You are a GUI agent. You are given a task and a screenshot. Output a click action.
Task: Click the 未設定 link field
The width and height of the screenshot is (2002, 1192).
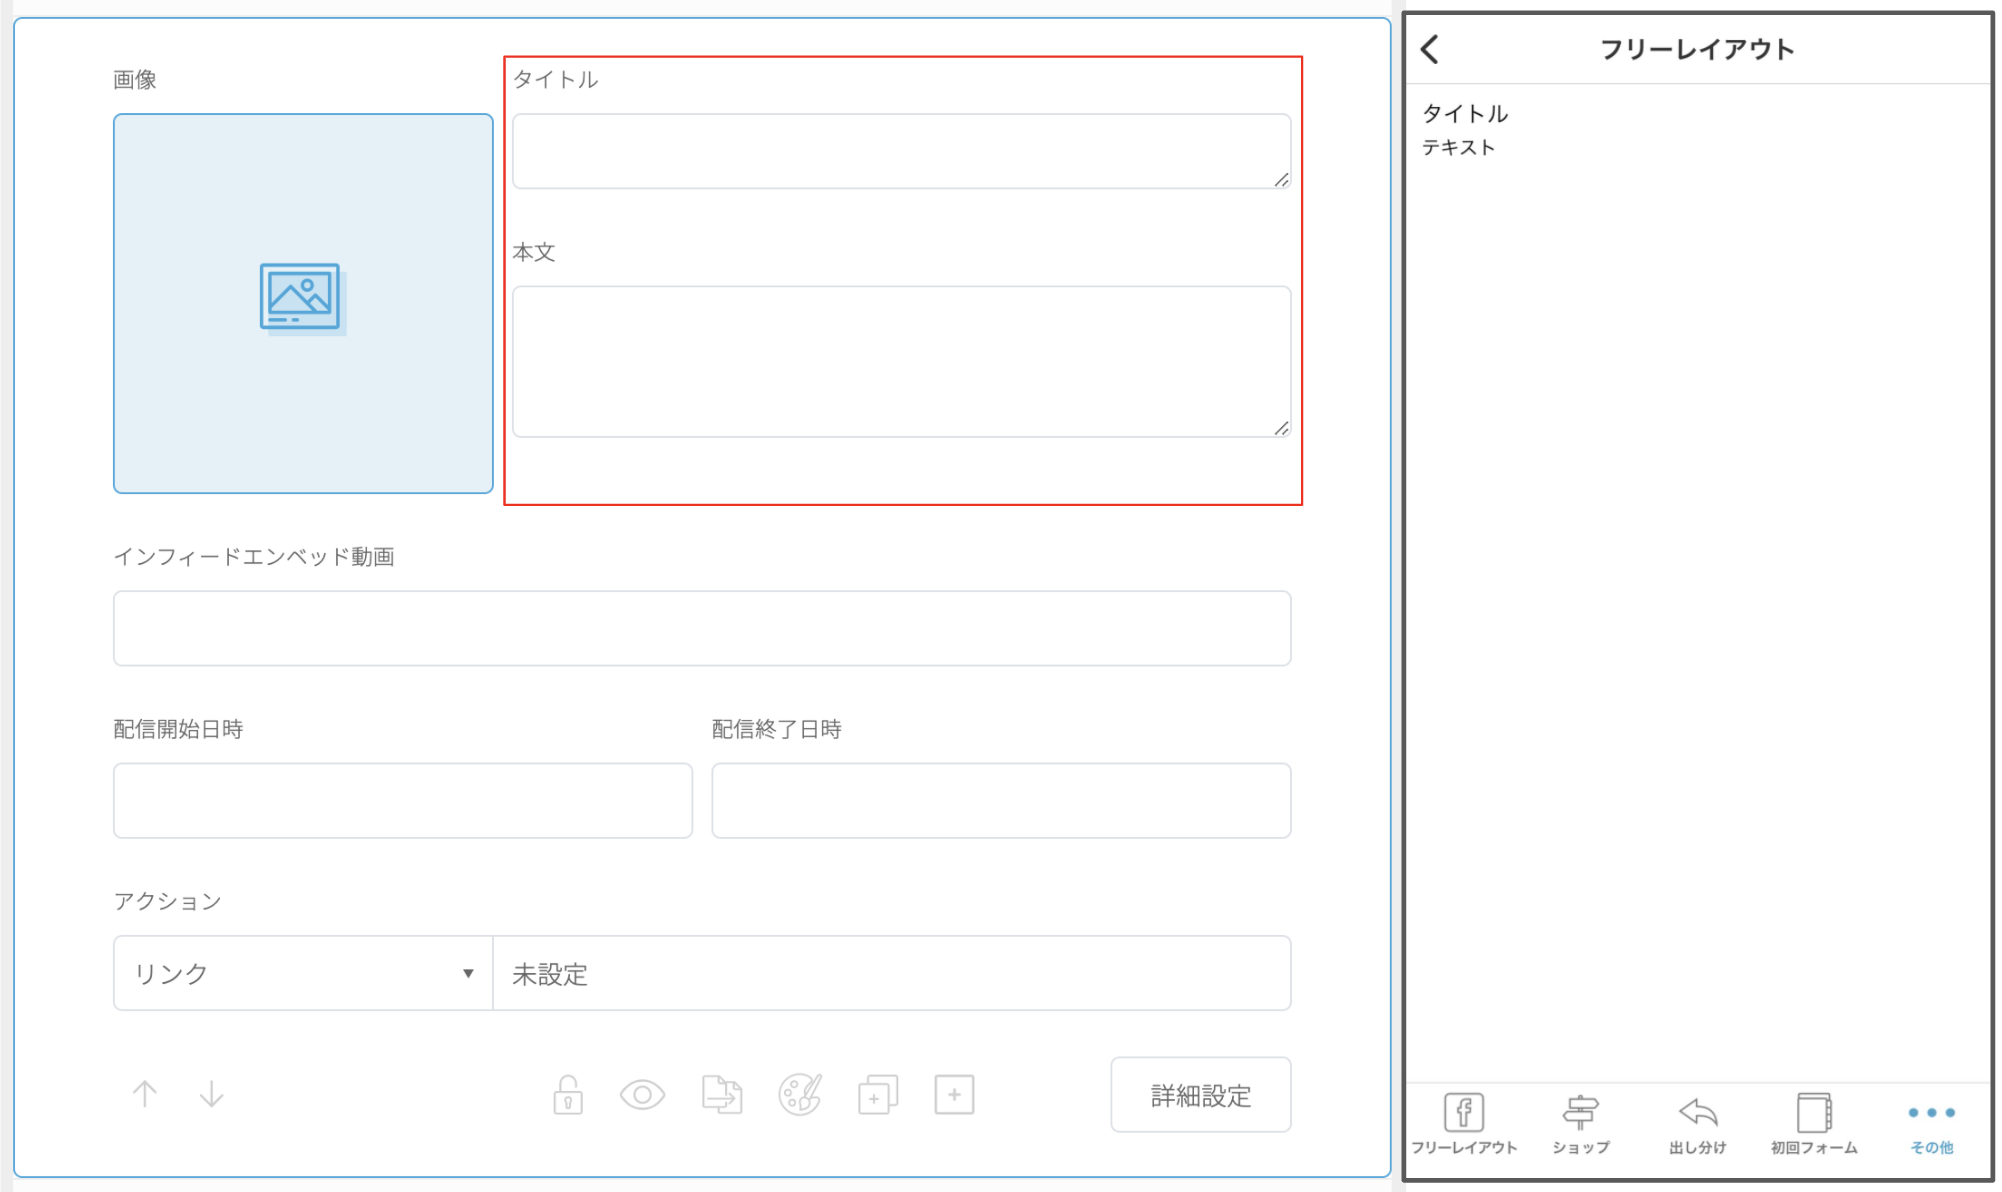[x=892, y=973]
